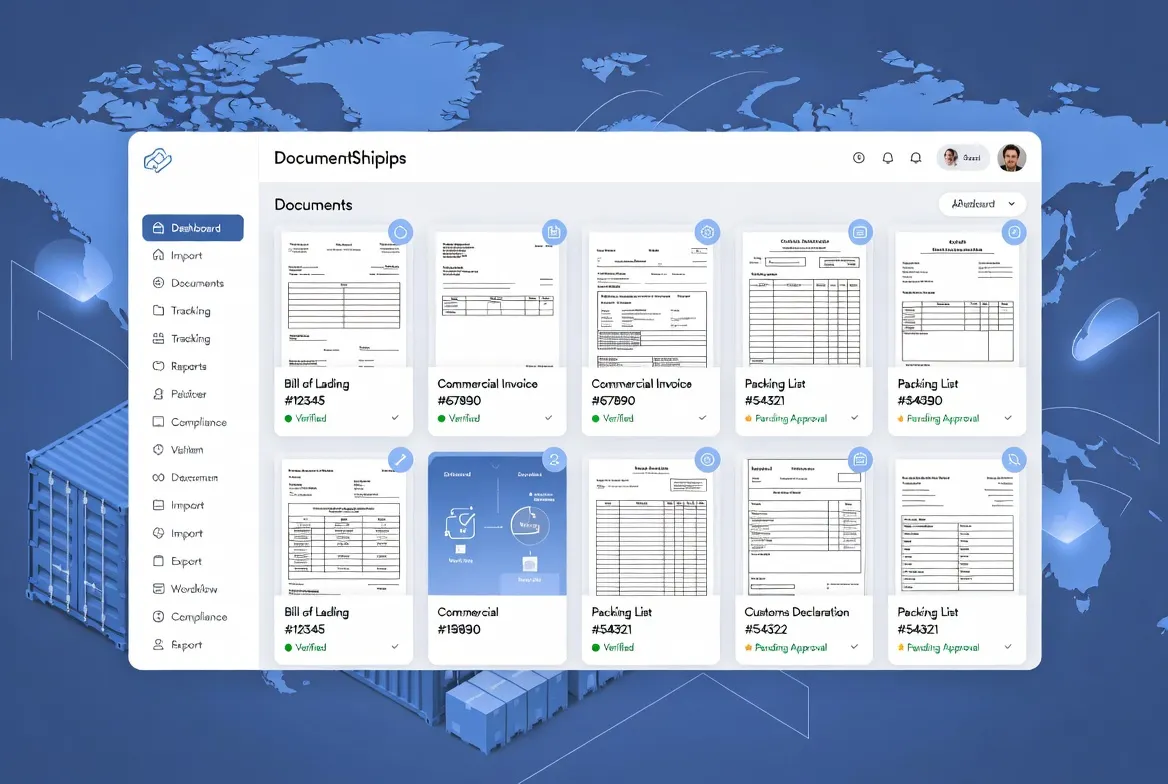Select the Documents header tab

coord(312,204)
